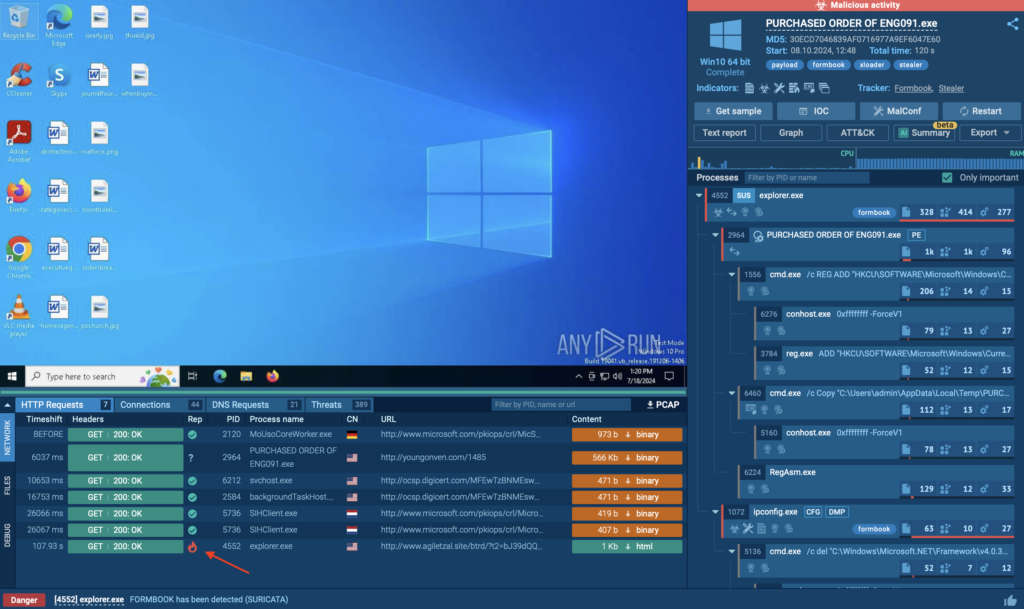Click the 566 Kb binary content badge
1024x609 pixels.
627,458
